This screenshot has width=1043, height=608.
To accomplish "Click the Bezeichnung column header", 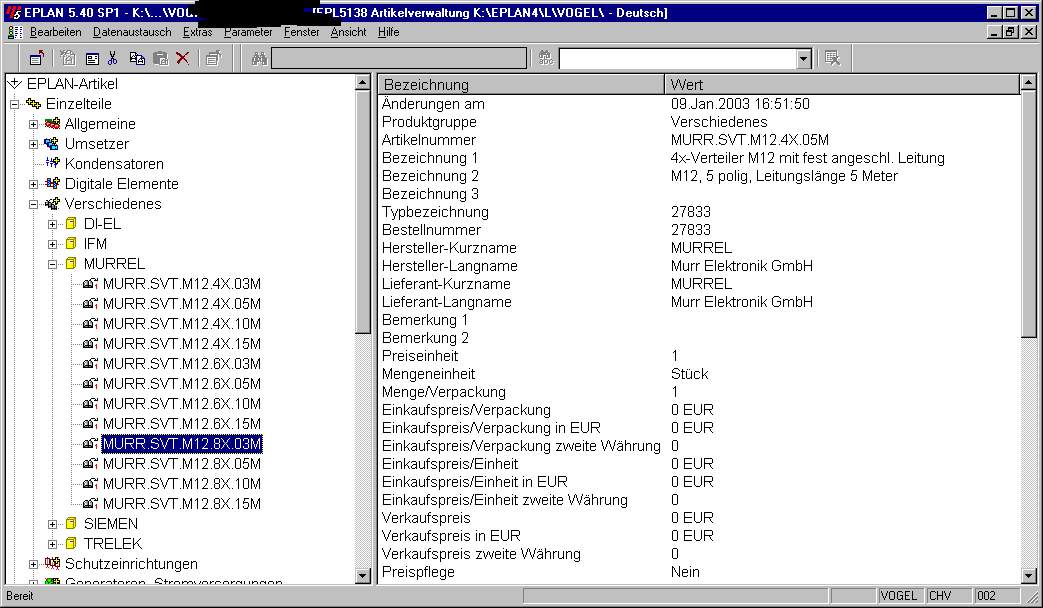I will click(522, 84).
